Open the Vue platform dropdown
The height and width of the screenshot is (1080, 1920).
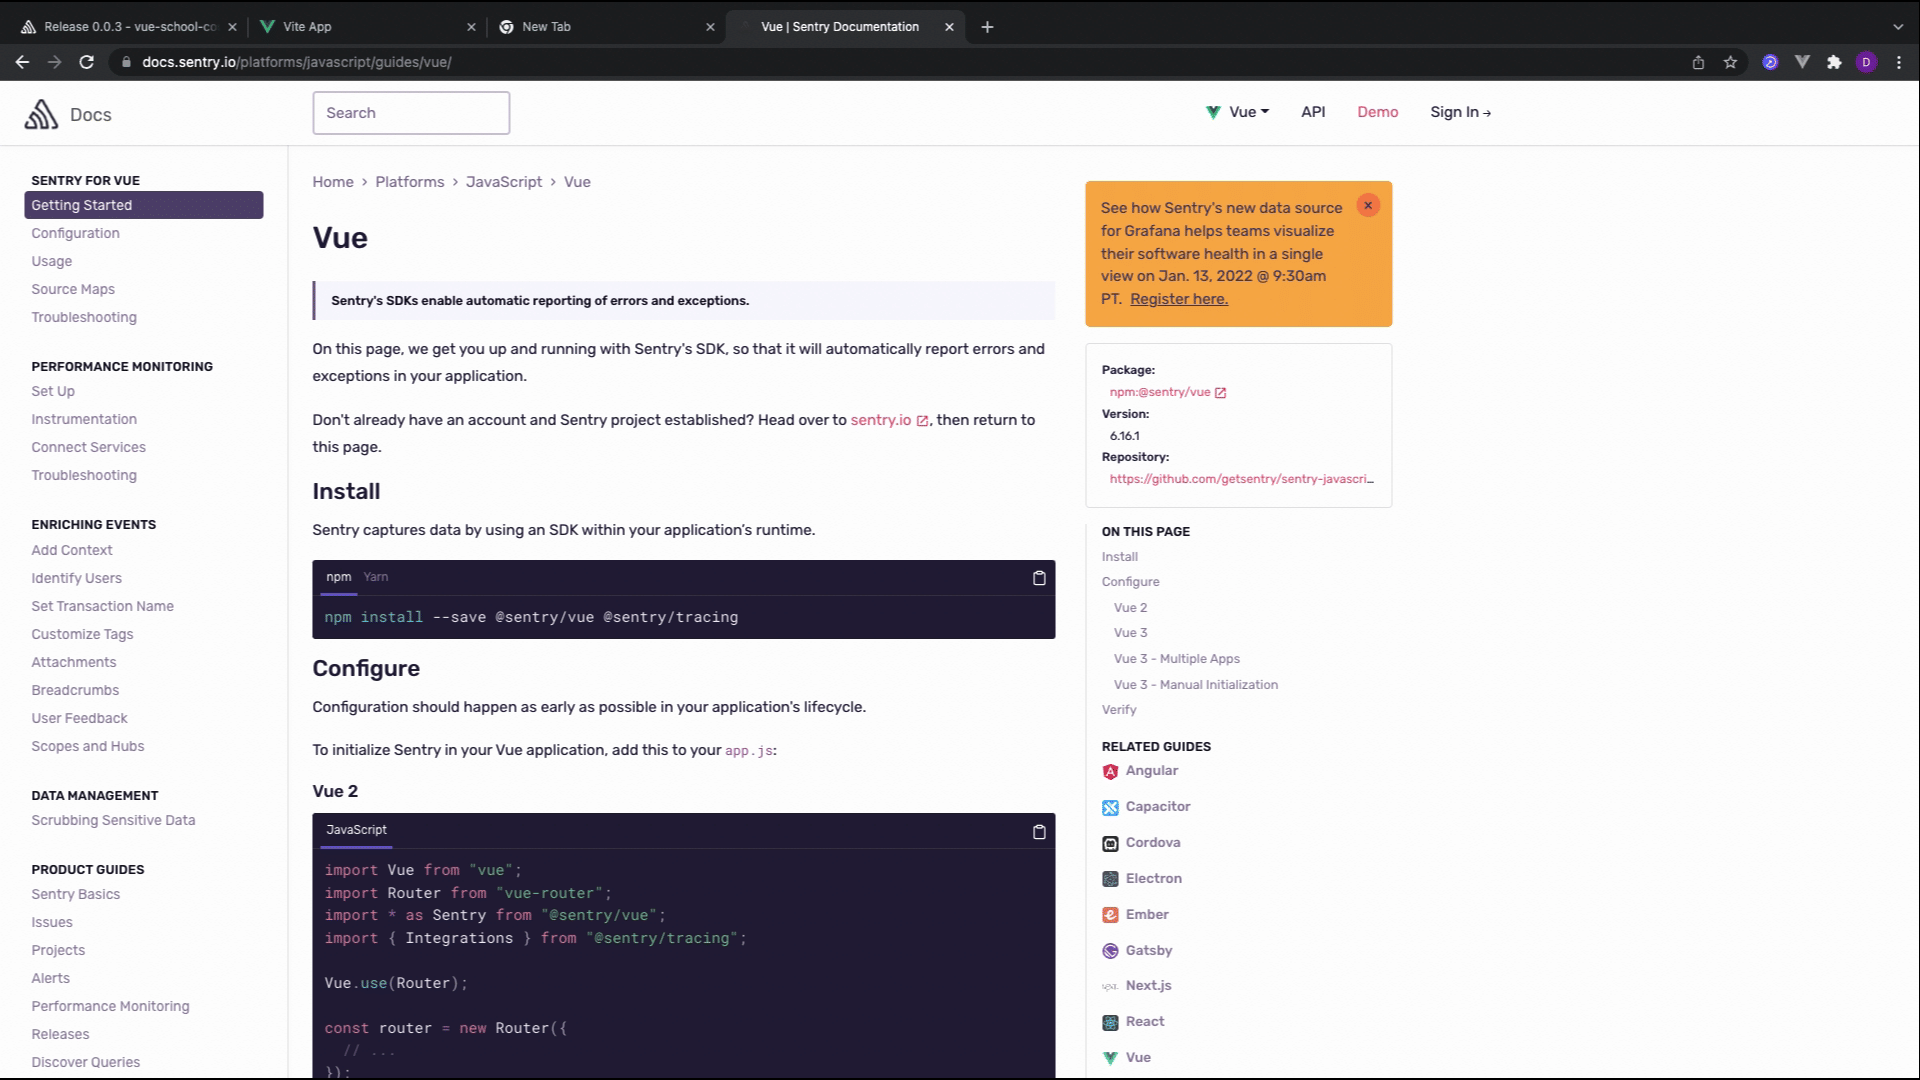click(1237, 112)
